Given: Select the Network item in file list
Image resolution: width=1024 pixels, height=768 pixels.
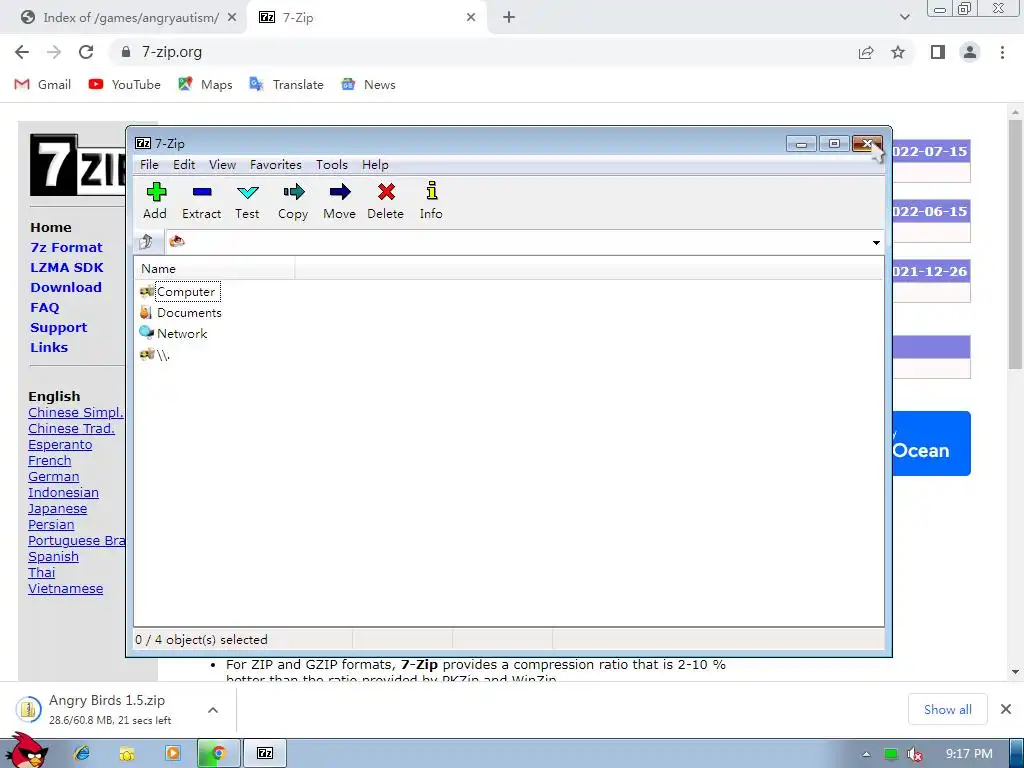Looking at the screenshot, I should [x=174, y=334].
